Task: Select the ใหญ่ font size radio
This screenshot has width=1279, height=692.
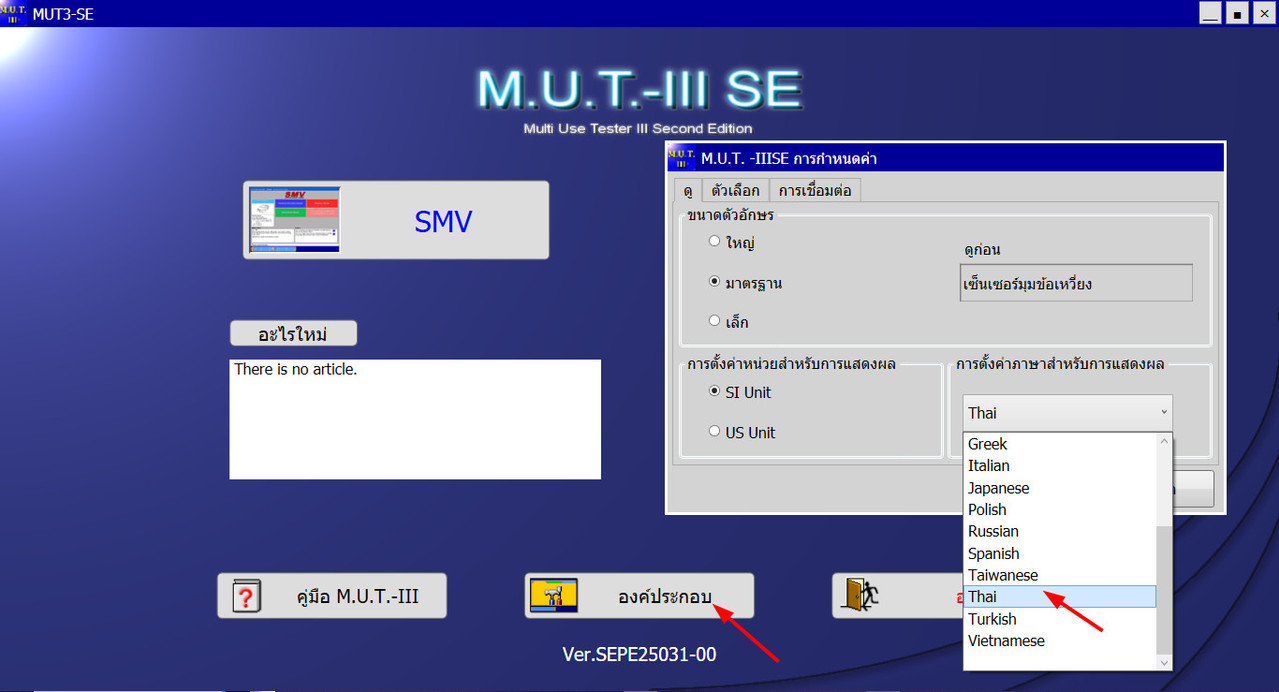Action: 714,241
